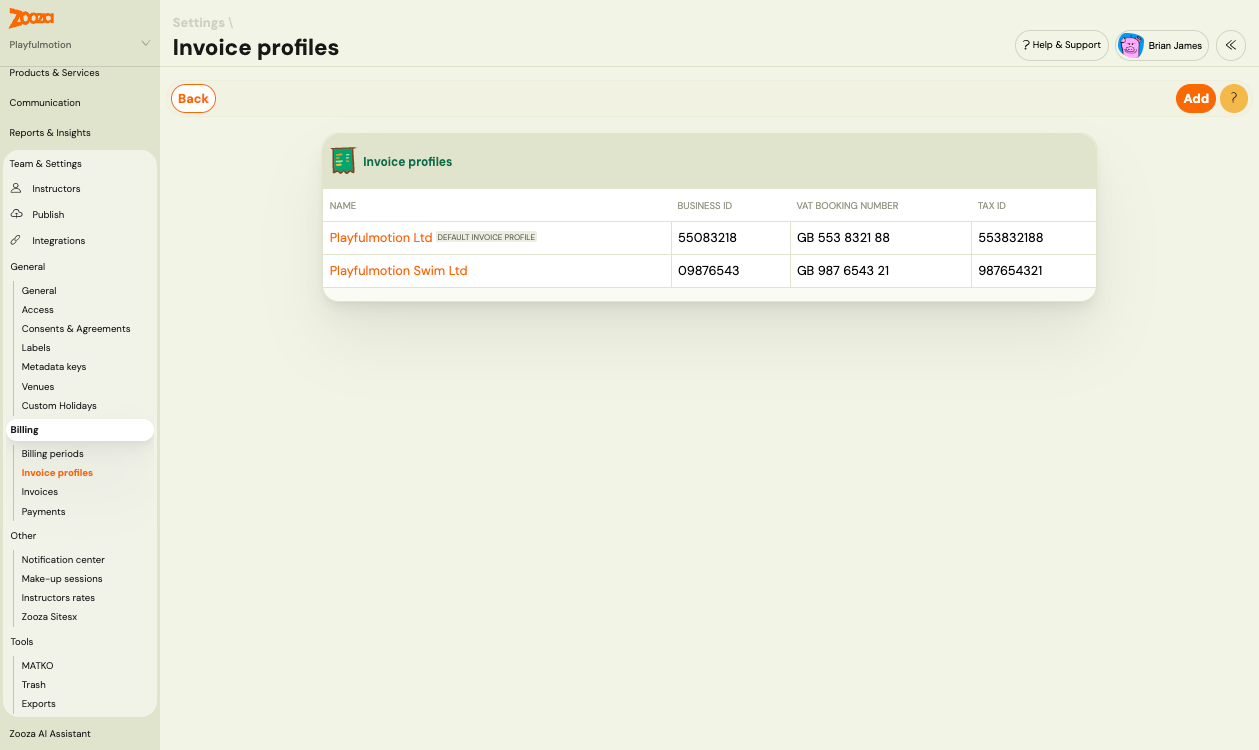Image resolution: width=1259 pixels, height=750 pixels.
Task: Click tax ID 553832188
Action: pyautogui.click(x=1011, y=238)
